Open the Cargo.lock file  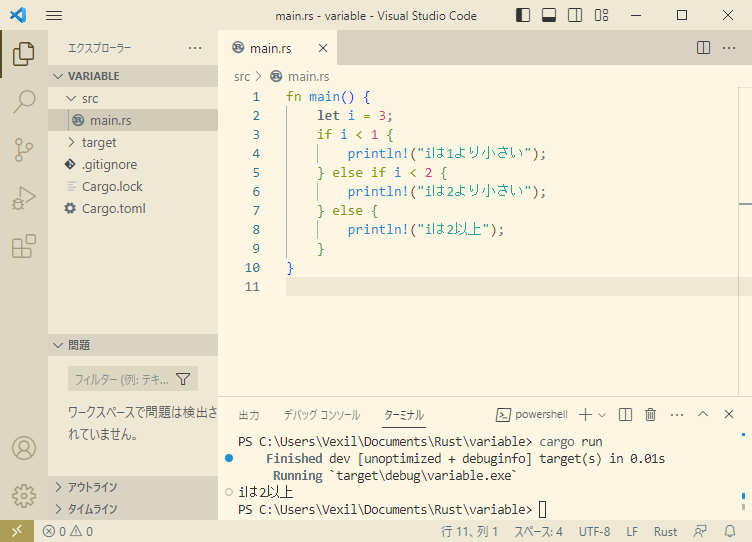point(133,187)
